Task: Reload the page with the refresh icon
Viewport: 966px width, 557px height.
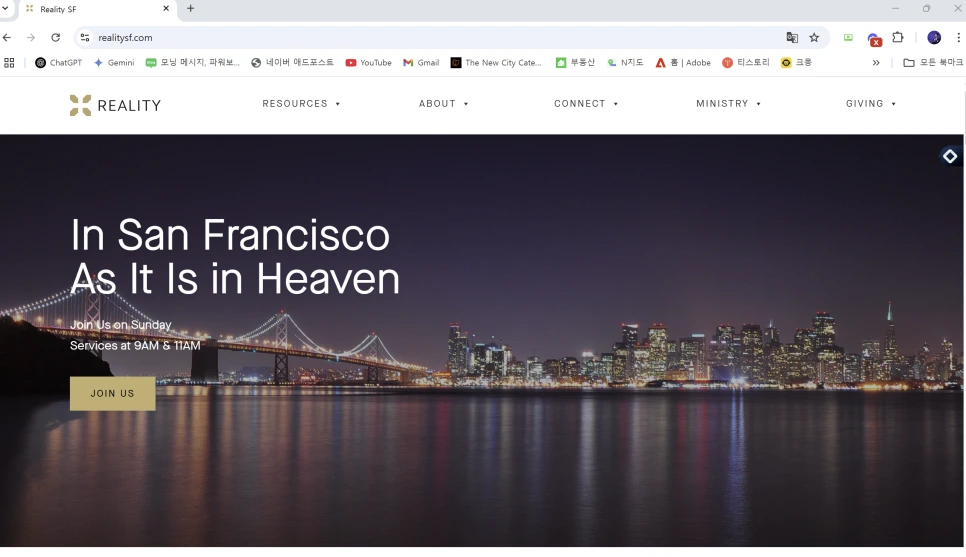Action: click(55, 38)
